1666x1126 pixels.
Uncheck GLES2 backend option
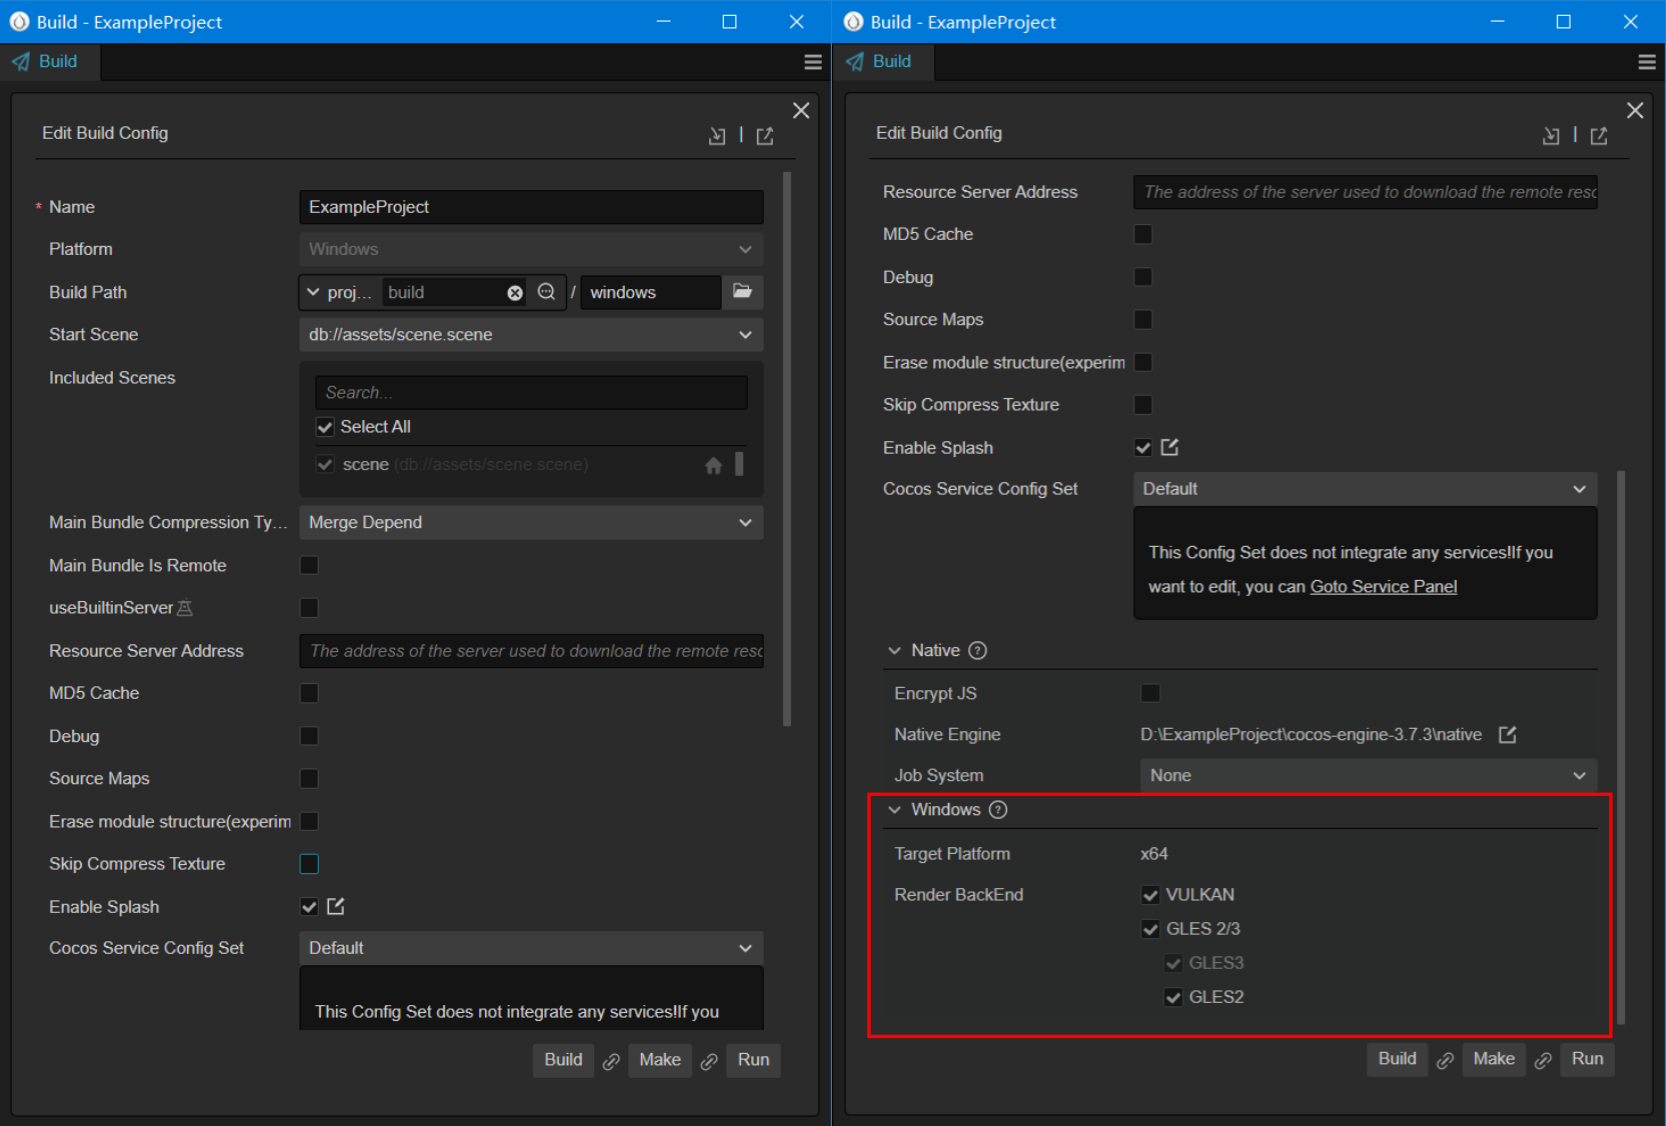[x=1173, y=997]
